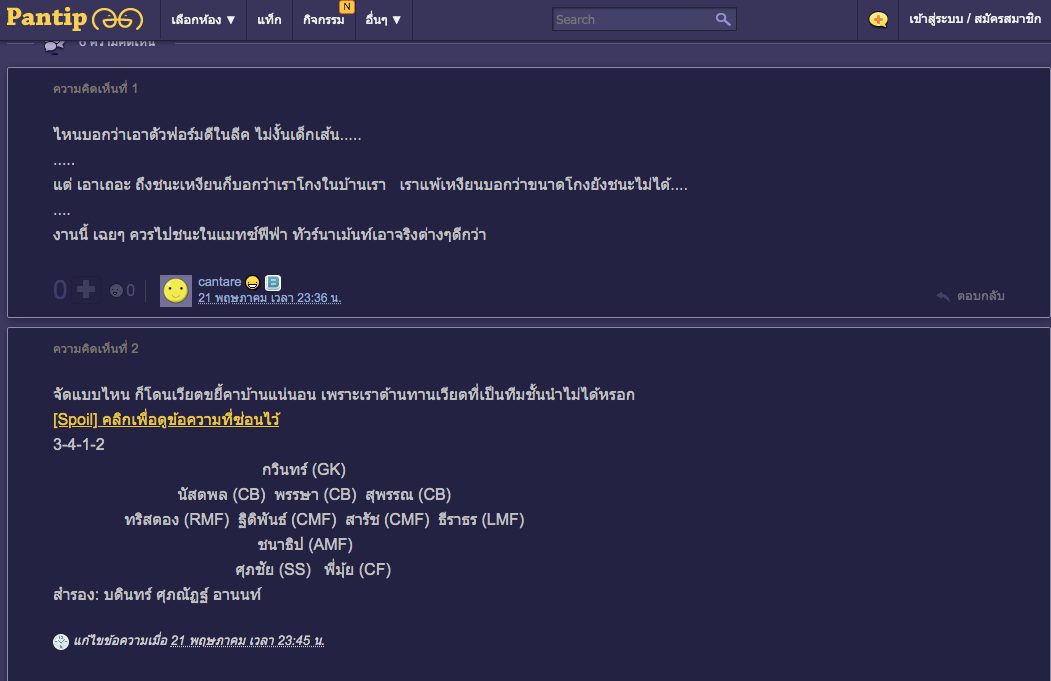Click into the Search input field
The image size is (1051, 681).
click(x=632, y=19)
